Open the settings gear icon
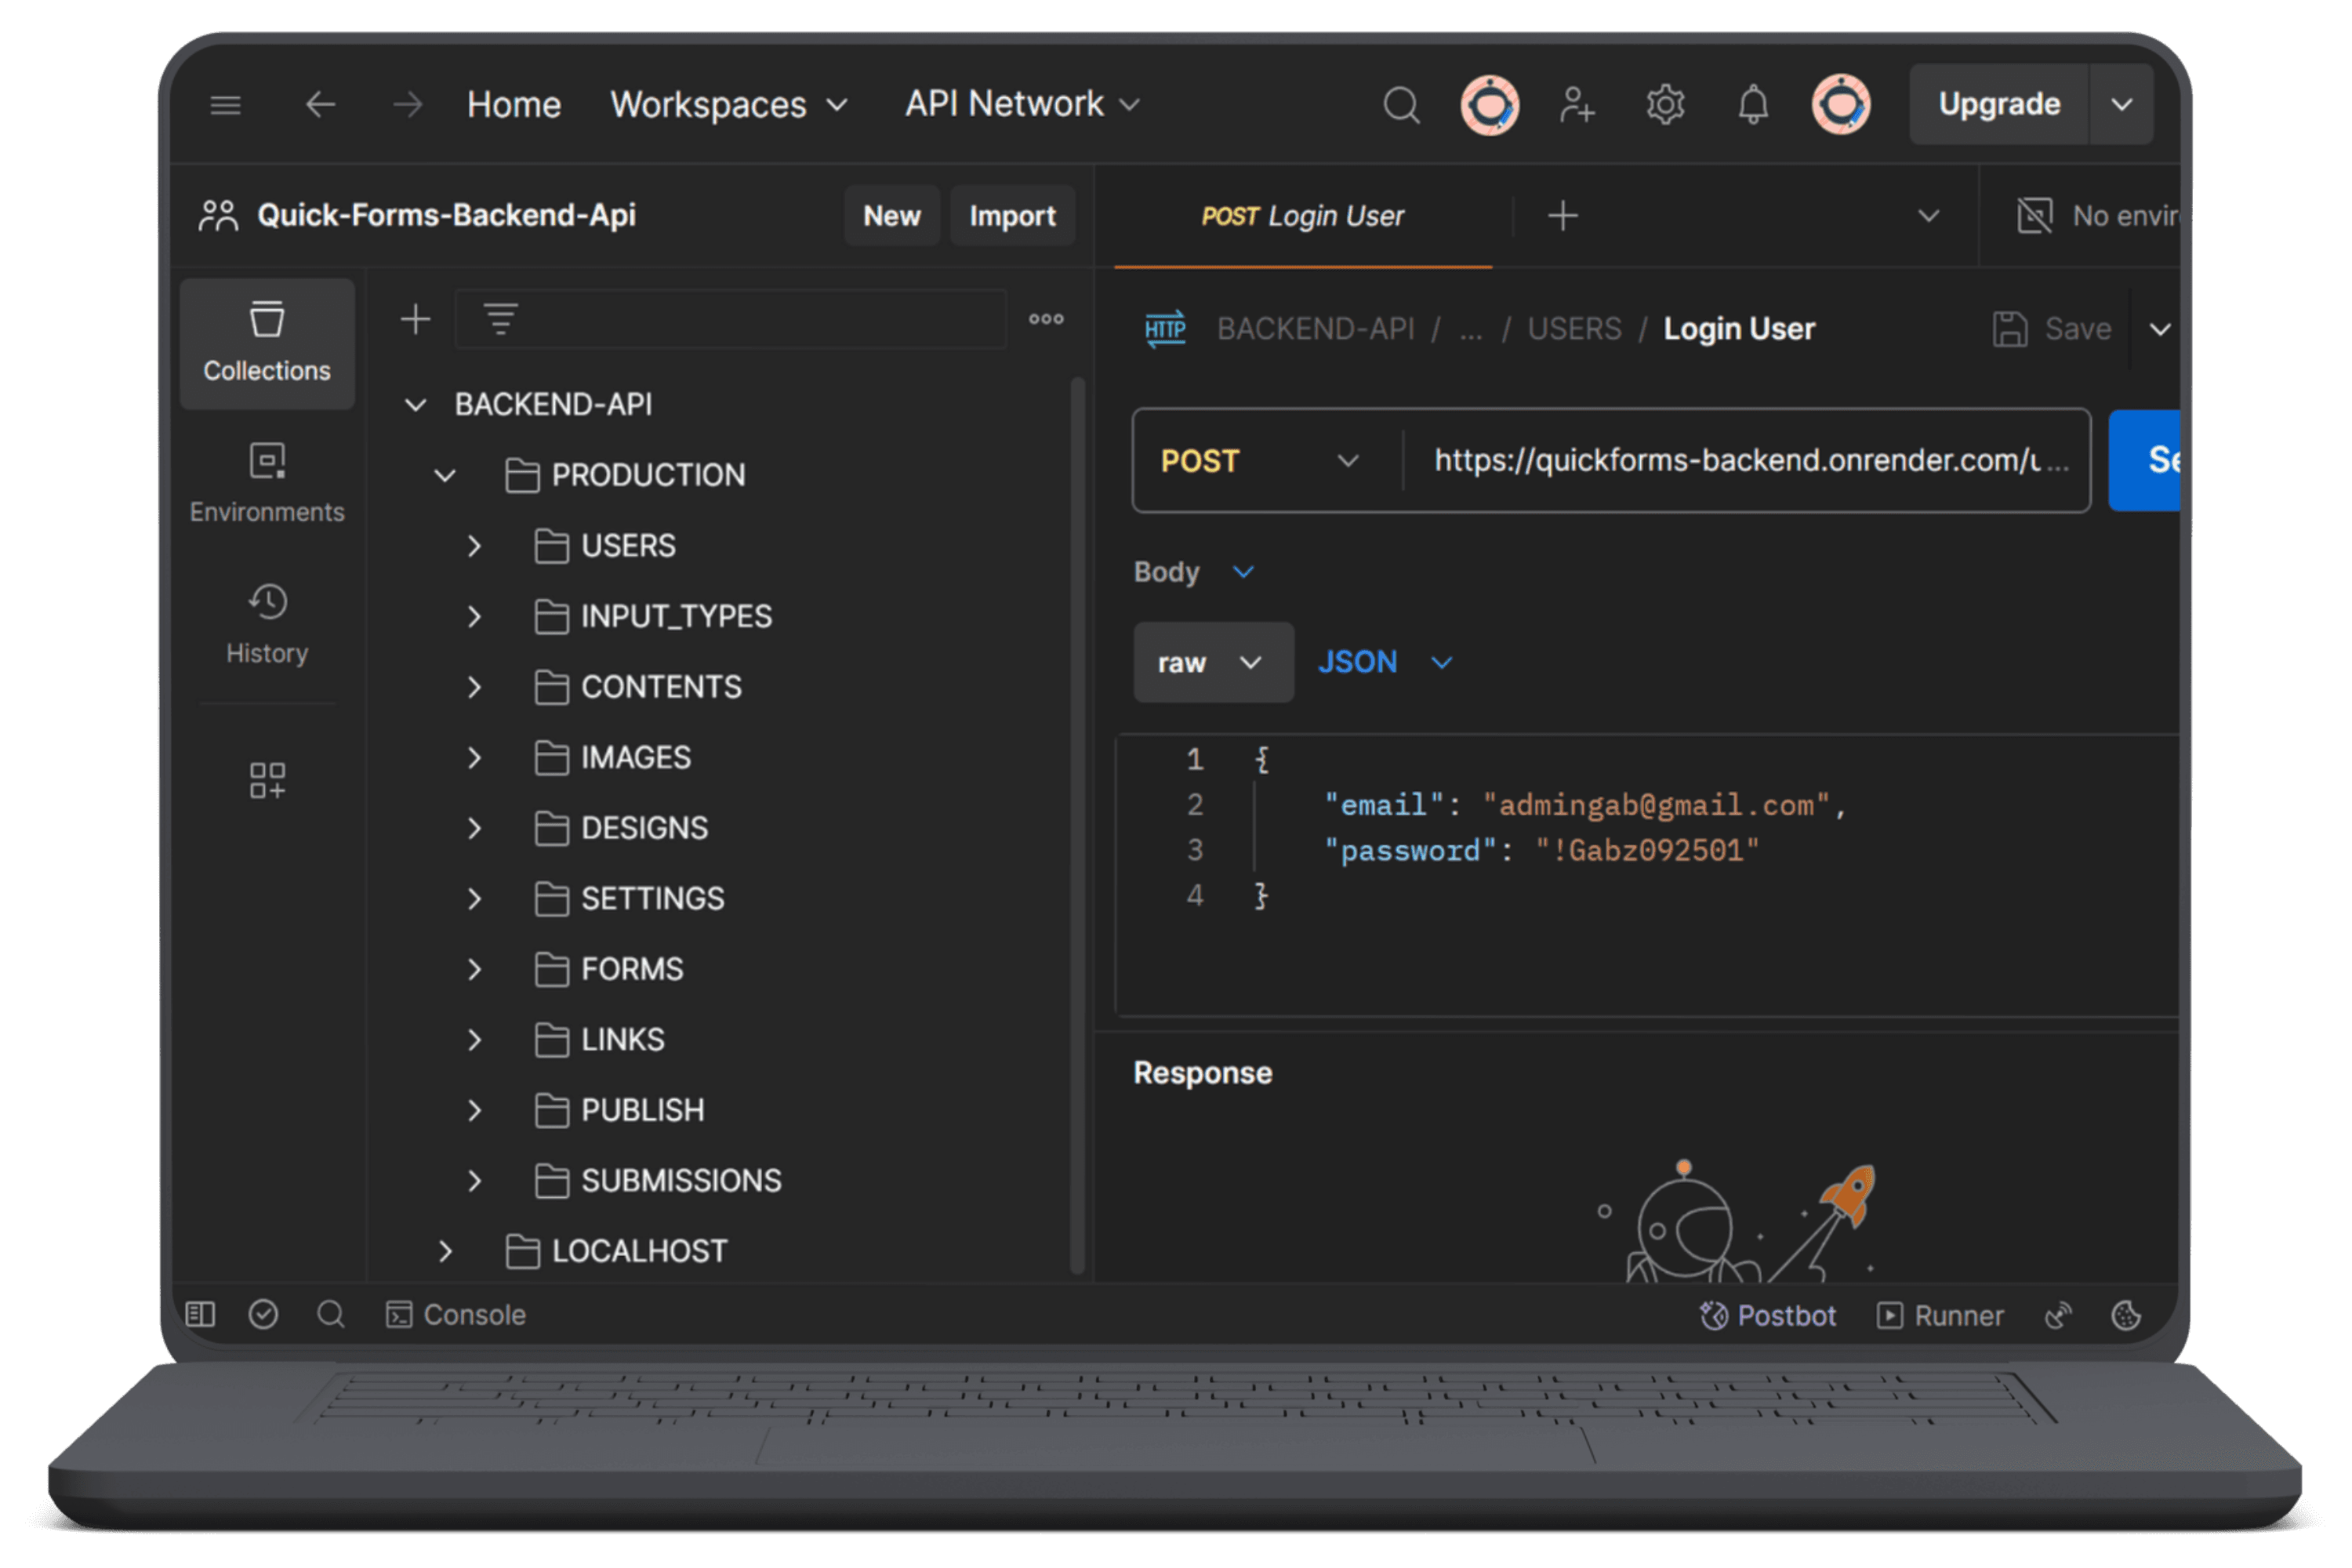The image size is (2352, 1568). [1665, 104]
